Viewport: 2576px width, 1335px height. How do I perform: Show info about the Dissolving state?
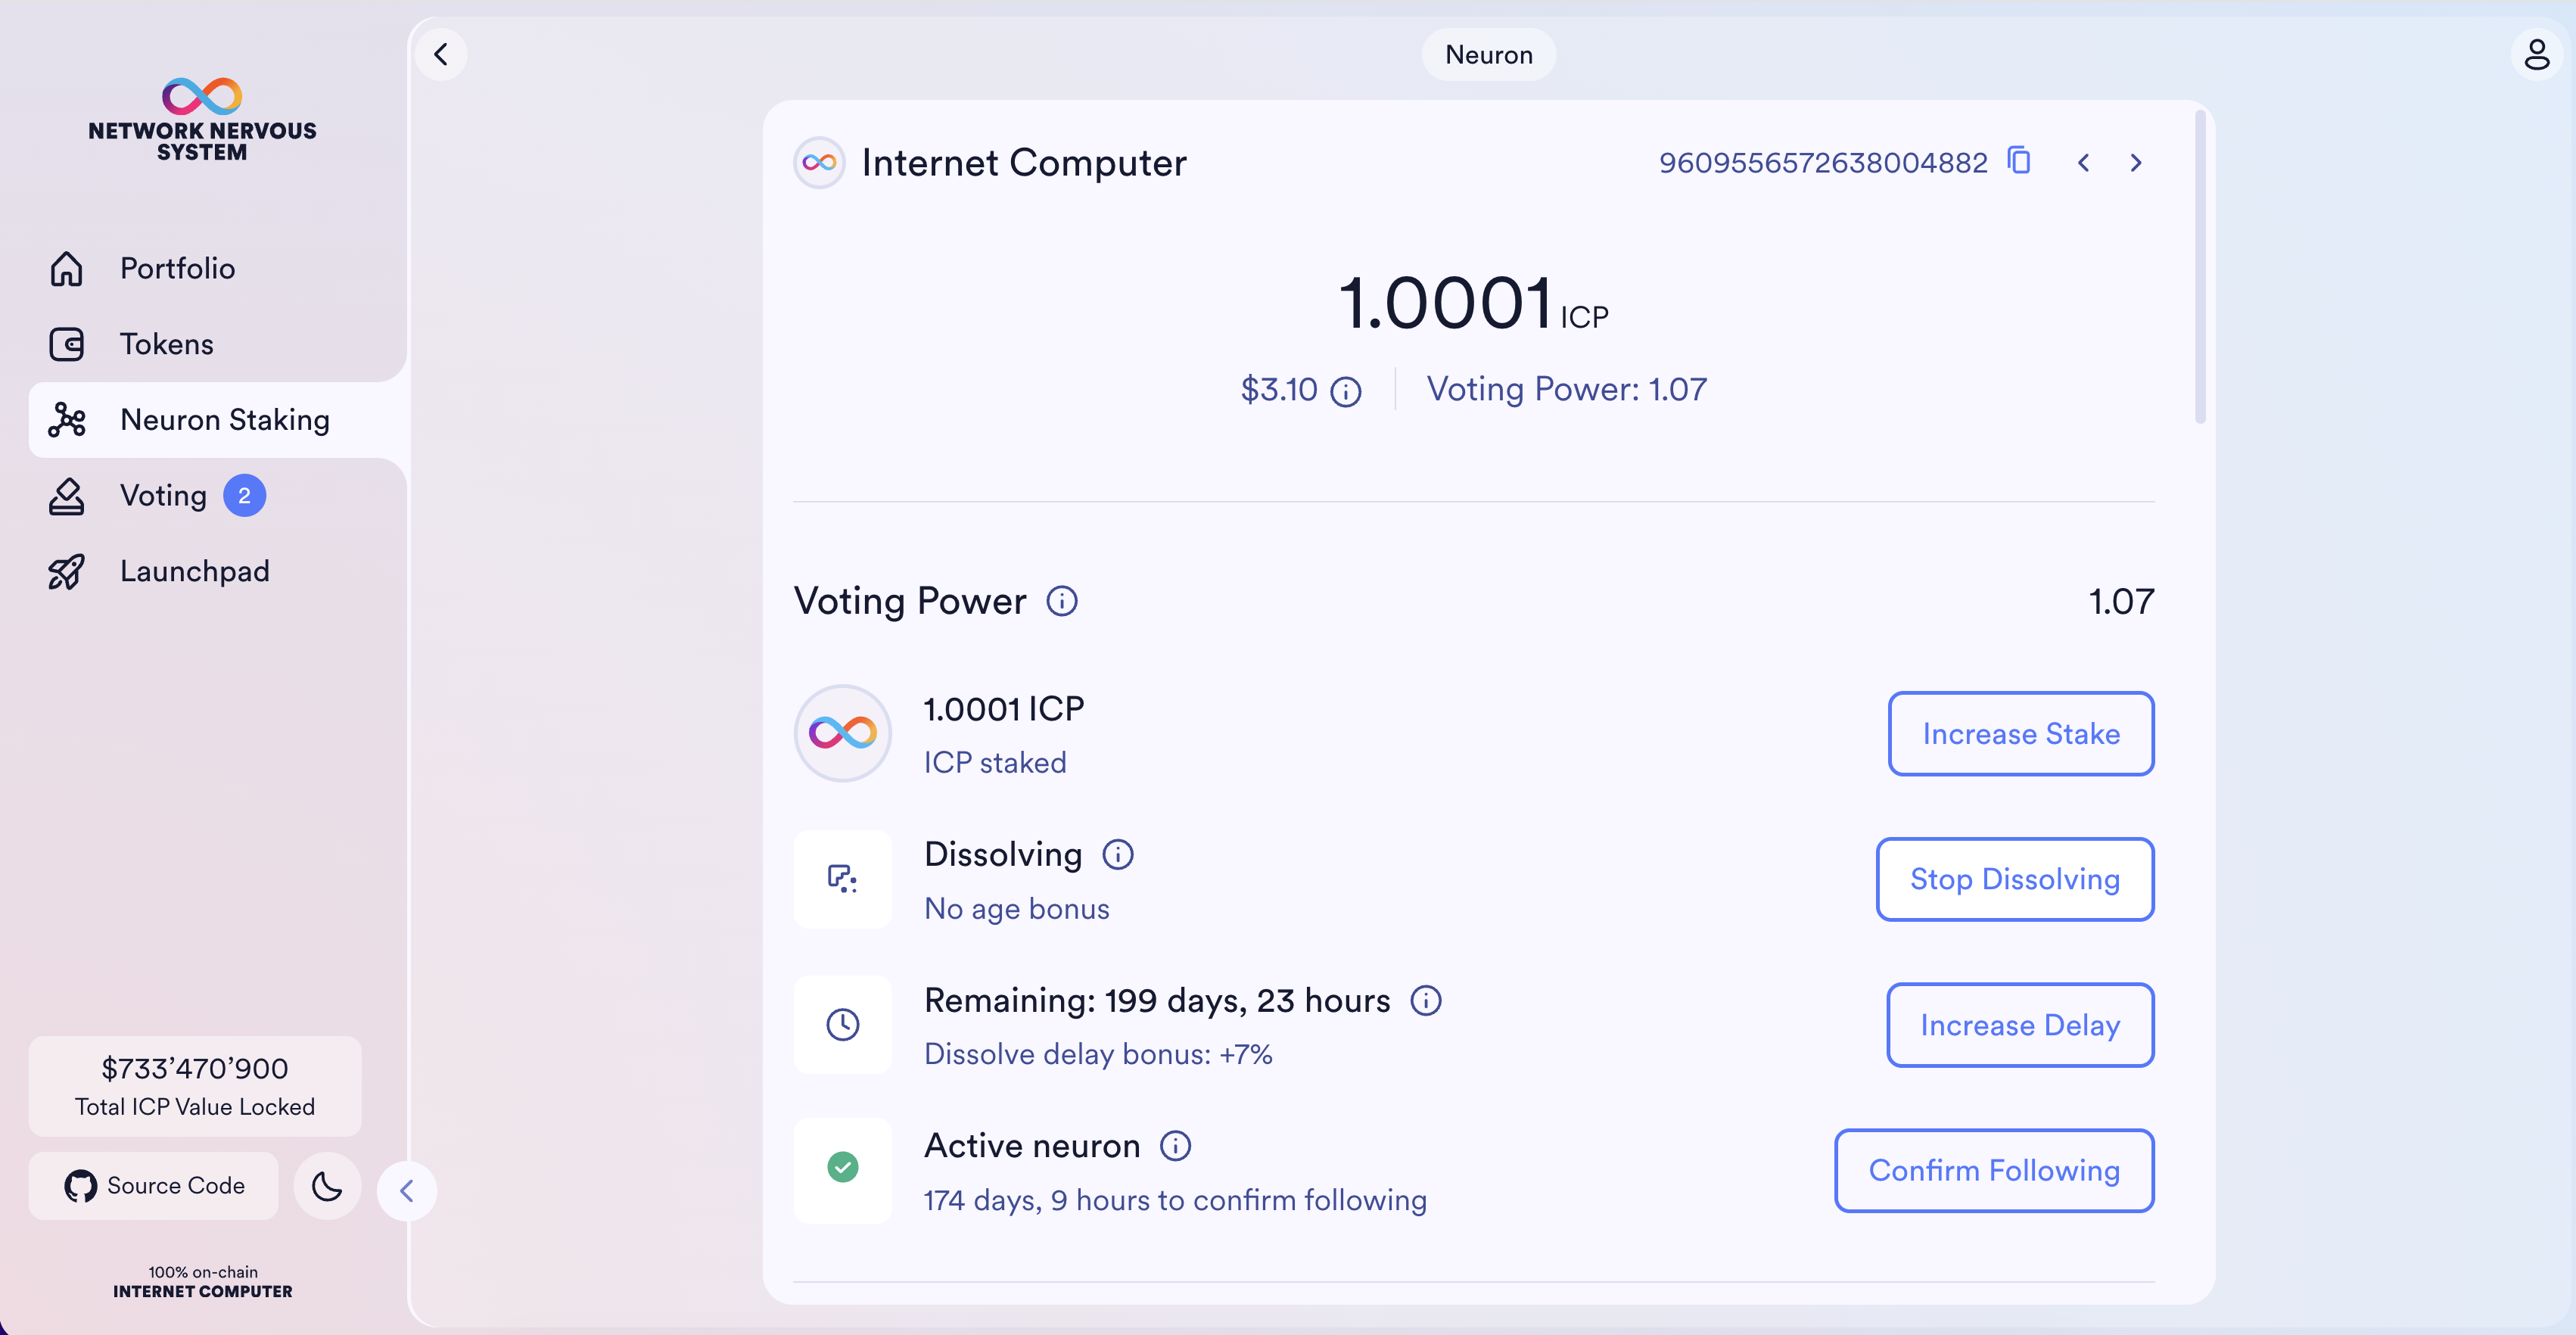pyautogui.click(x=1117, y=855)
